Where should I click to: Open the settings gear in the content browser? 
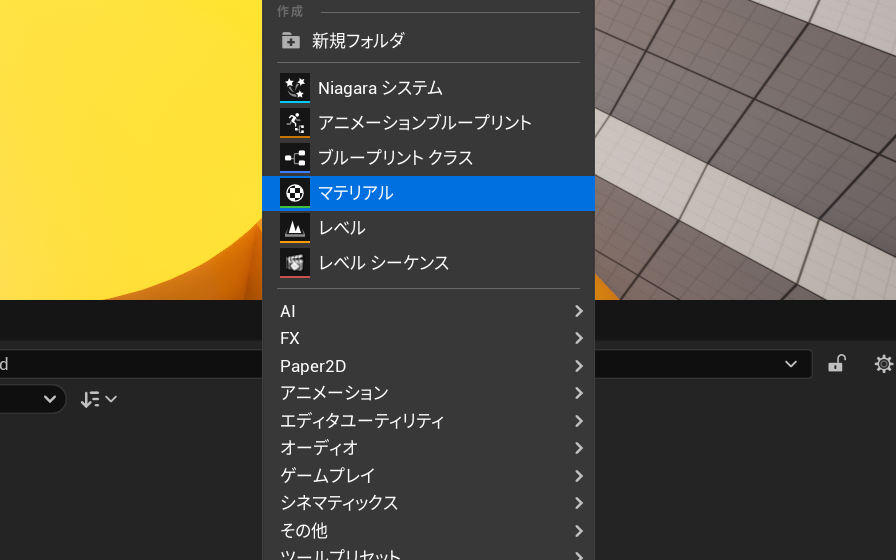pyautogui.click(x=883, y=363)
